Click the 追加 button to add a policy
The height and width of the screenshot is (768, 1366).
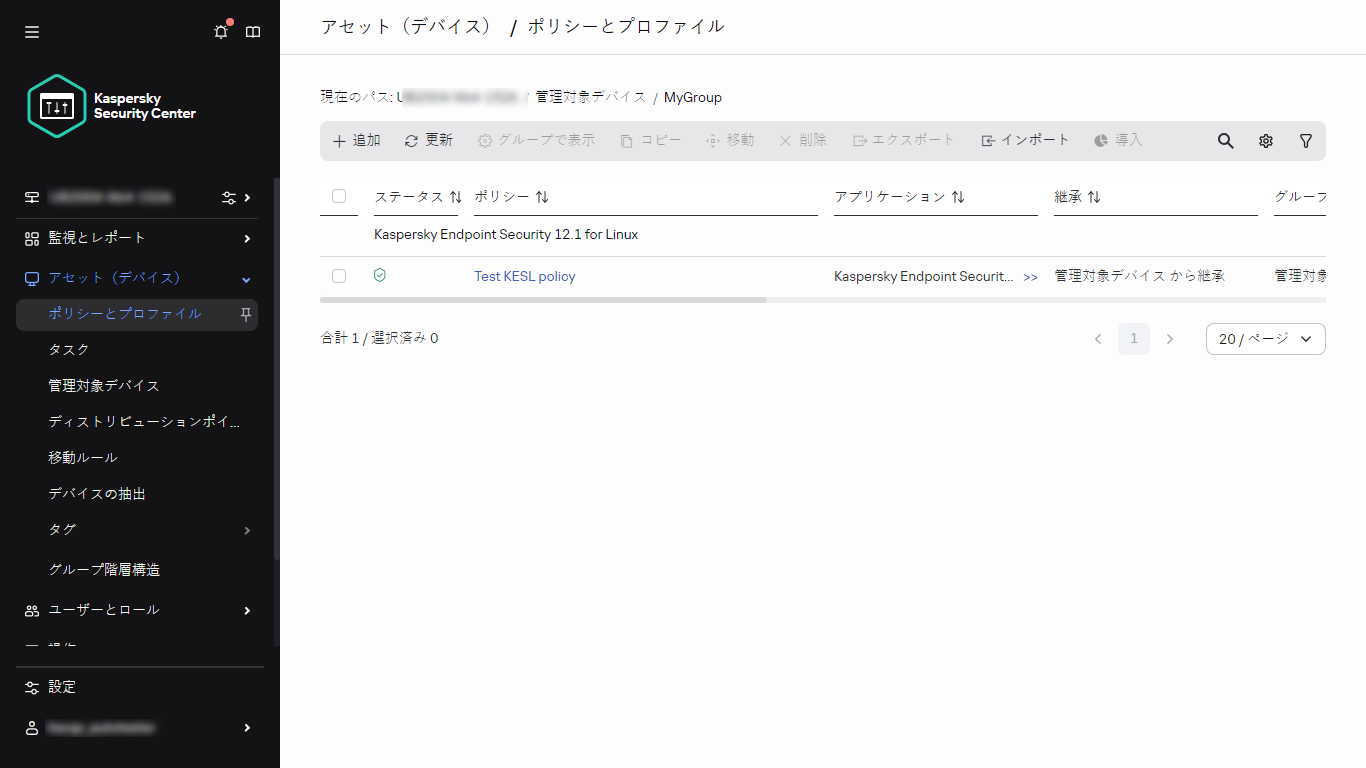(355, 140)
